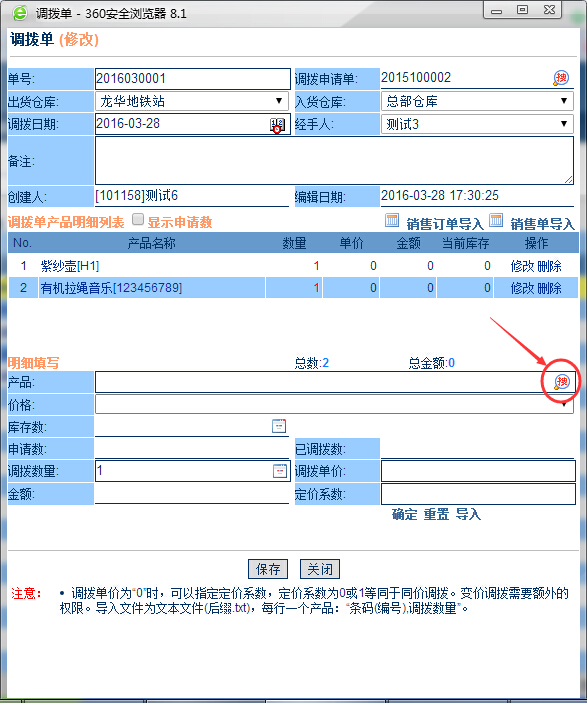This screenshot has width=587, height=703.
Task: Toggle the 显示申请数 checkbox
Action: coord(138,219)
